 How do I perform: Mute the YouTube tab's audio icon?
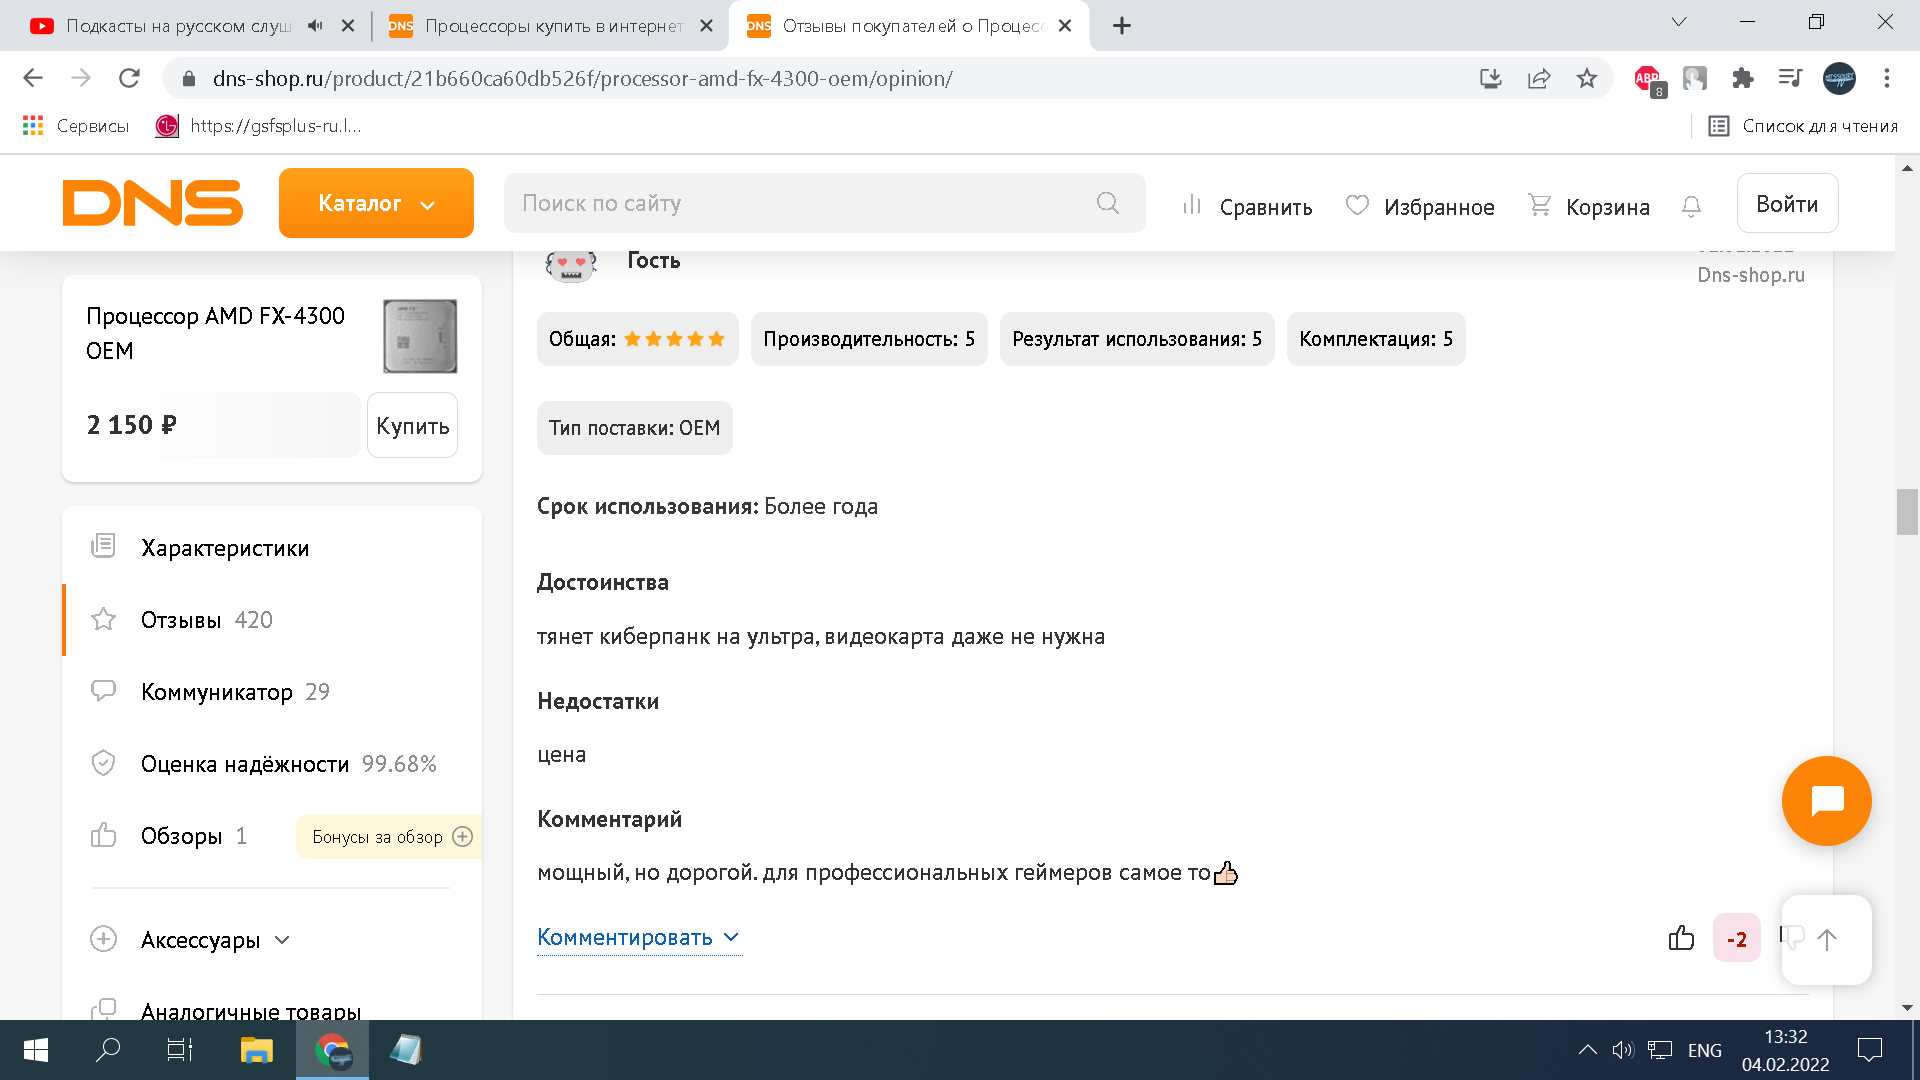pos(315,26)
